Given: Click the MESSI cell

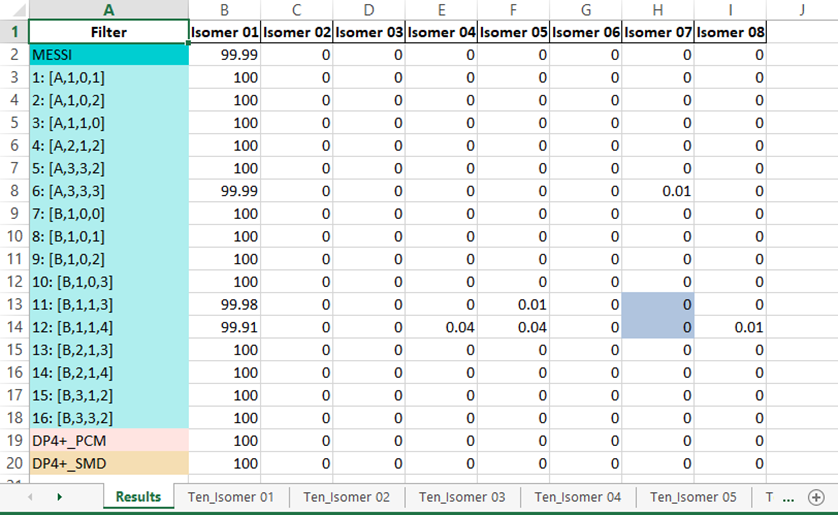Looking at the screenshot, I should 108,54.
